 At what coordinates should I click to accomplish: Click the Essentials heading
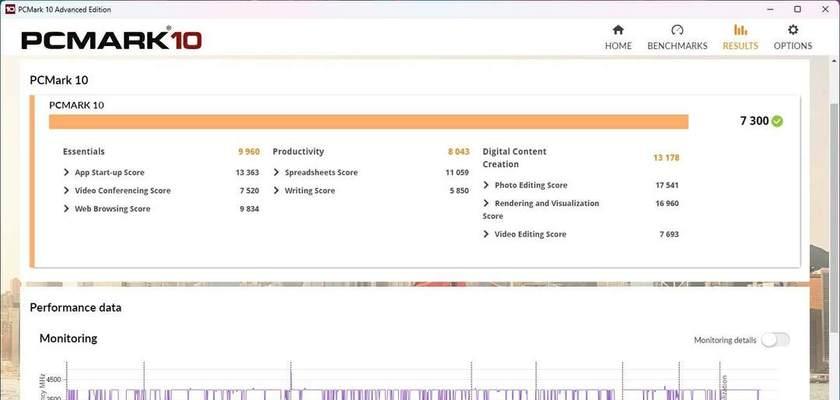[x=84, y=152]
